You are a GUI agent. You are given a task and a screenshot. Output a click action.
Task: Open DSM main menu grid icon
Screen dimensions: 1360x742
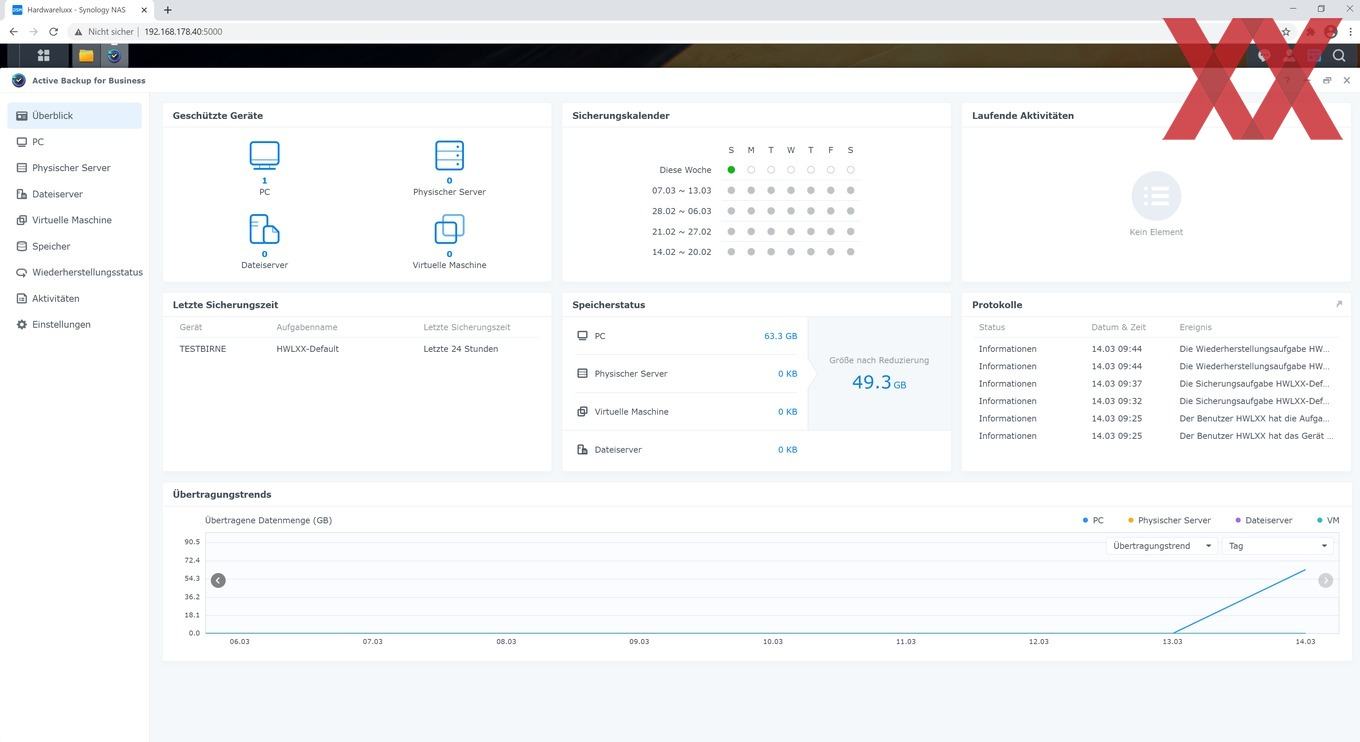[43, 56]
